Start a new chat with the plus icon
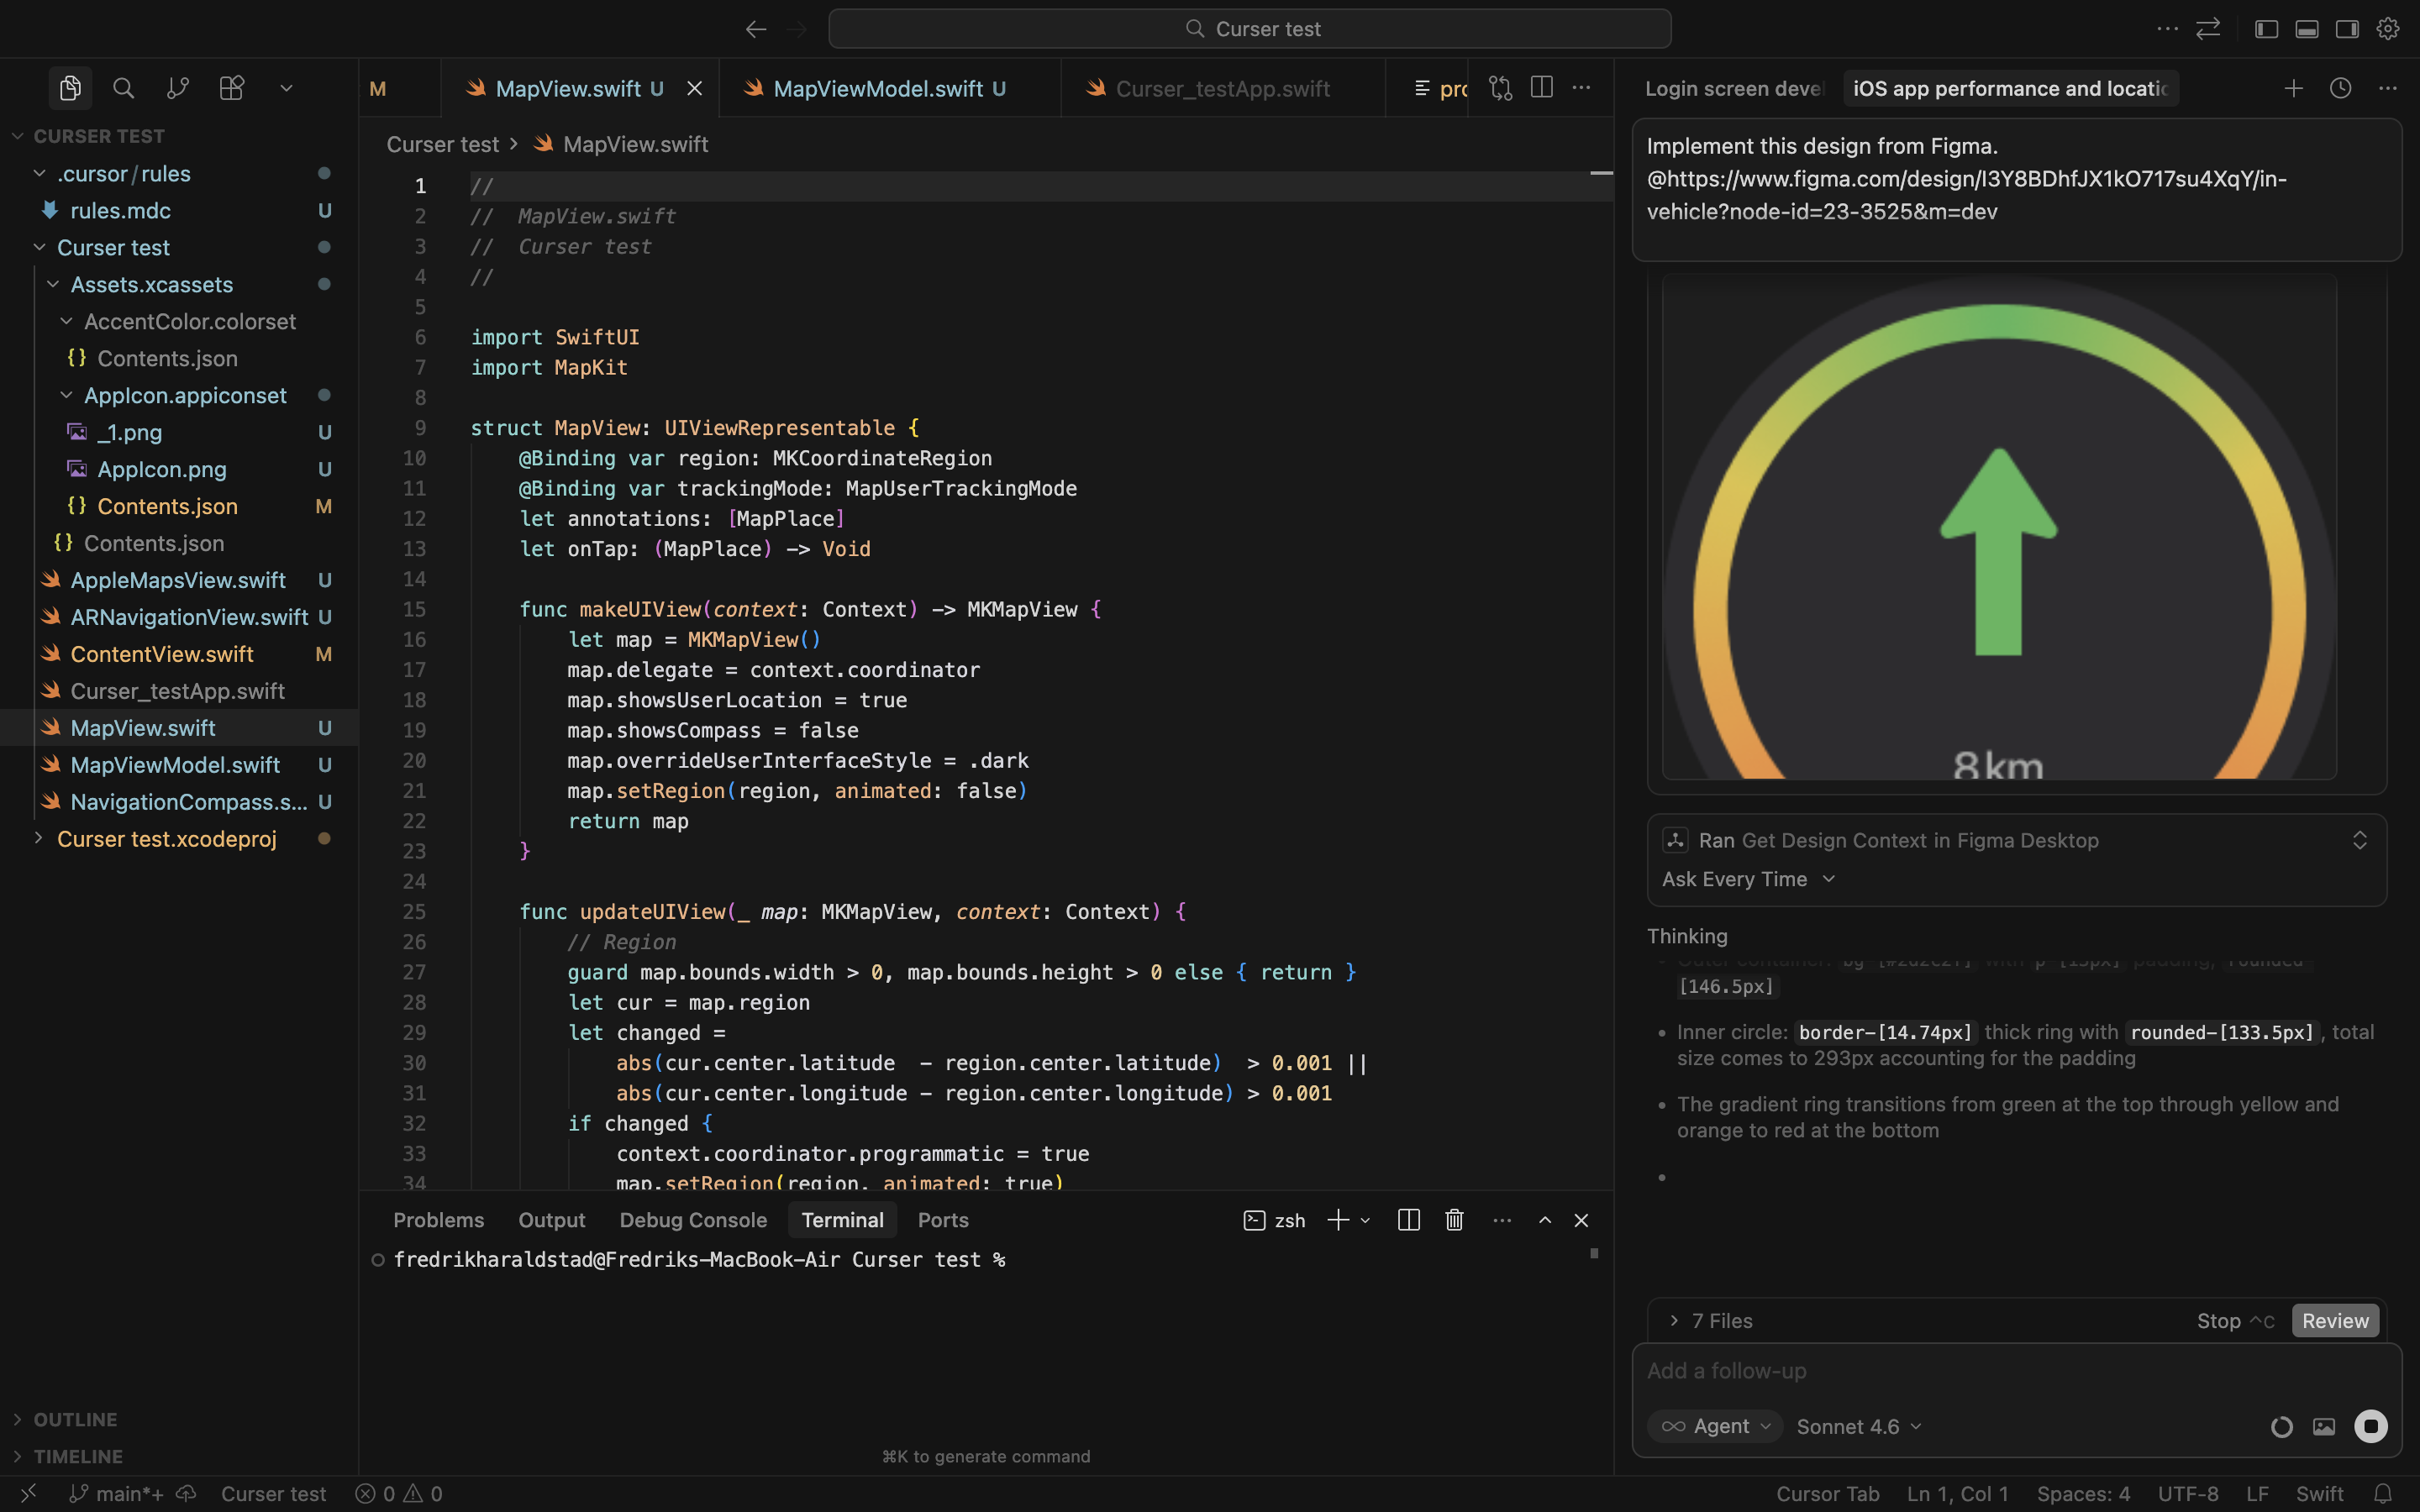 (2292, 88)
